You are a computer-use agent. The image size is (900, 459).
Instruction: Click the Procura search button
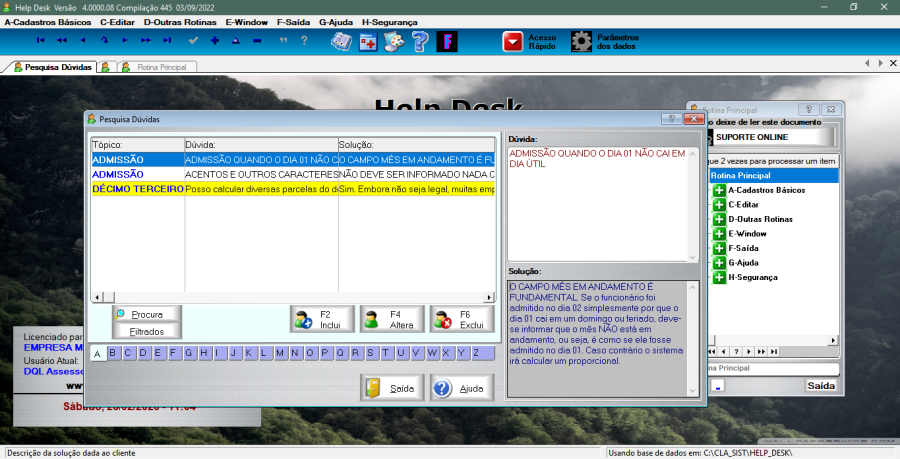coord(146,314)
